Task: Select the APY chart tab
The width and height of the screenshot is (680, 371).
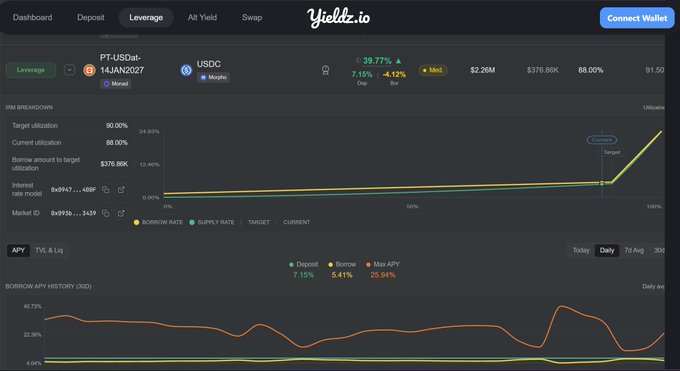Action: 18,250
